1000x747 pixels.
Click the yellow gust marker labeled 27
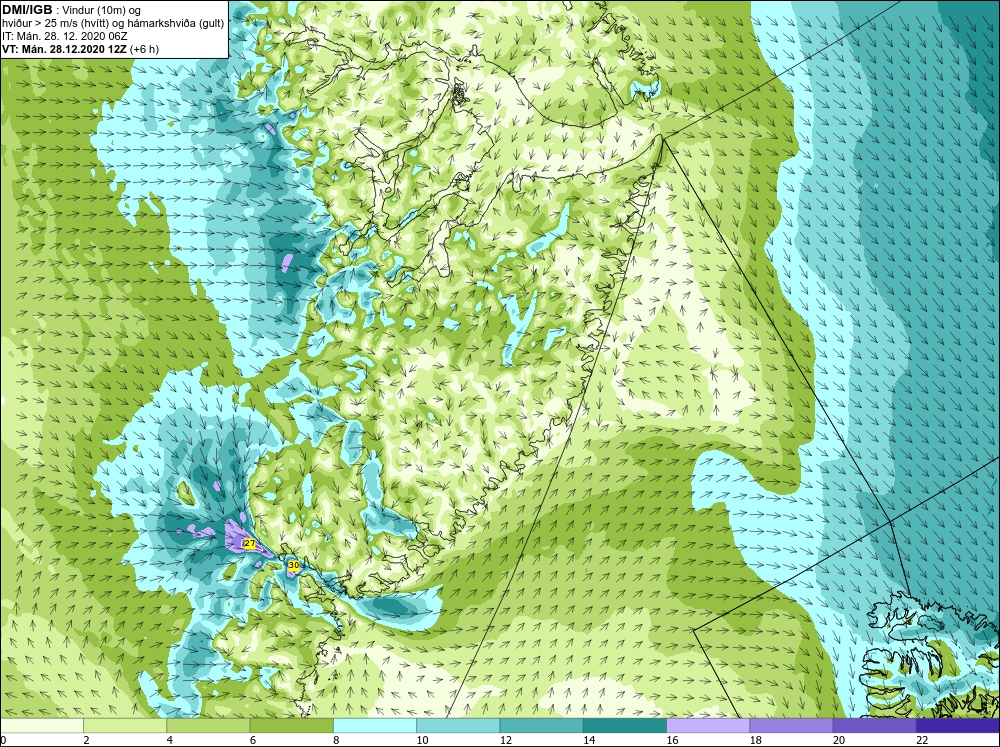pos(249,544)
